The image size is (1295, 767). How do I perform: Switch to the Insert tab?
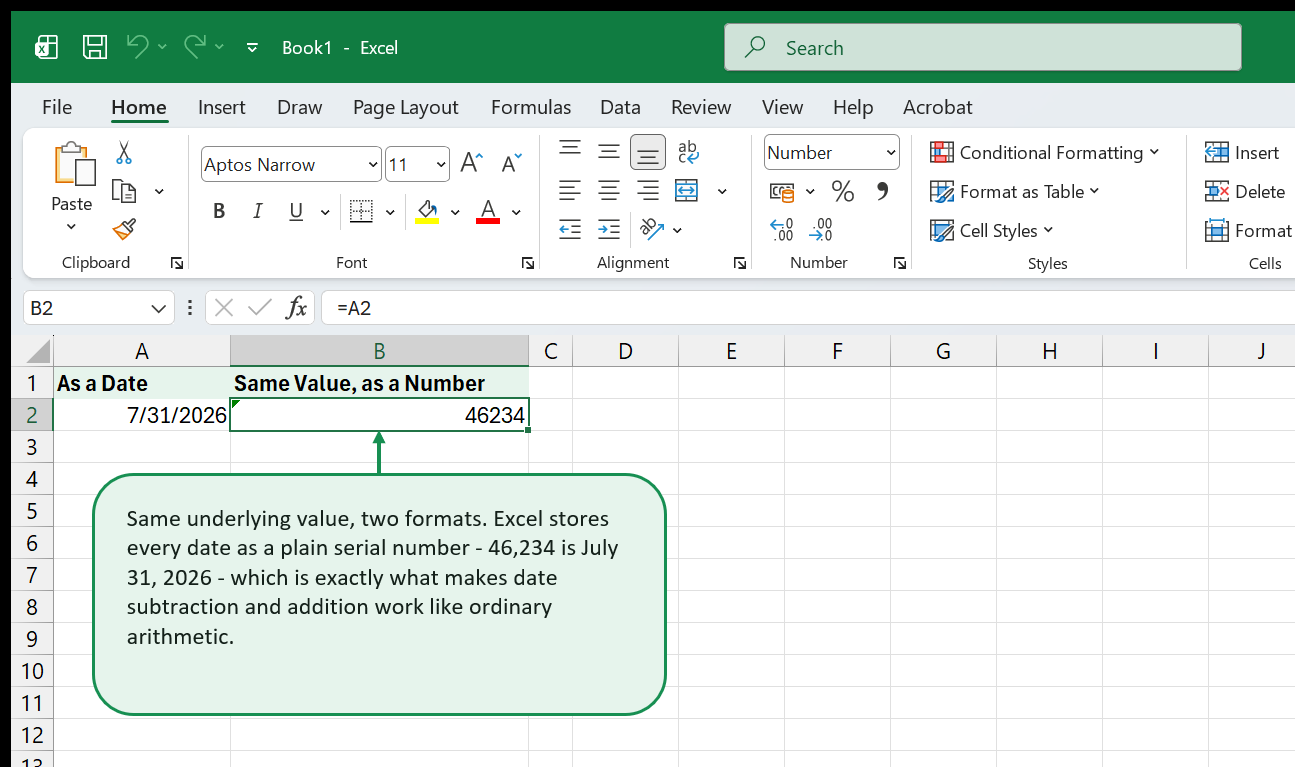click(222, 107)
